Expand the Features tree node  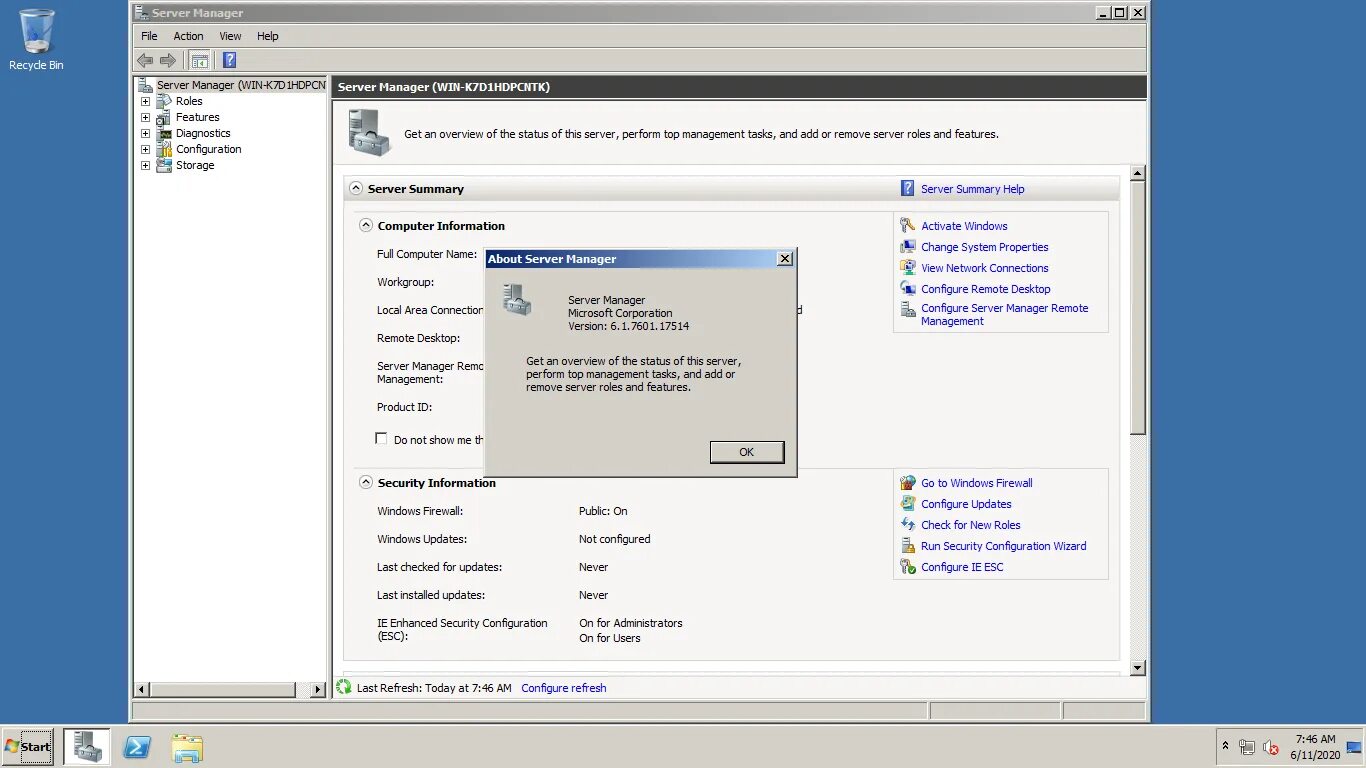(145, 117)
